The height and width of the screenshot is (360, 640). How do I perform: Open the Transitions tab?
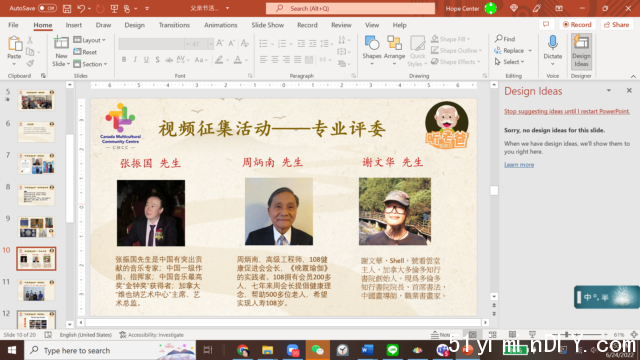pos(174,25)
